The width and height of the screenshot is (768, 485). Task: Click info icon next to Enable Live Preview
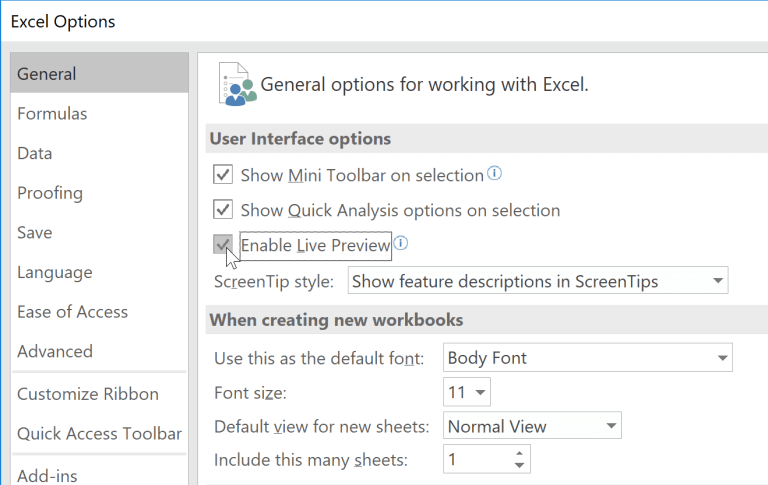point(401,243)
